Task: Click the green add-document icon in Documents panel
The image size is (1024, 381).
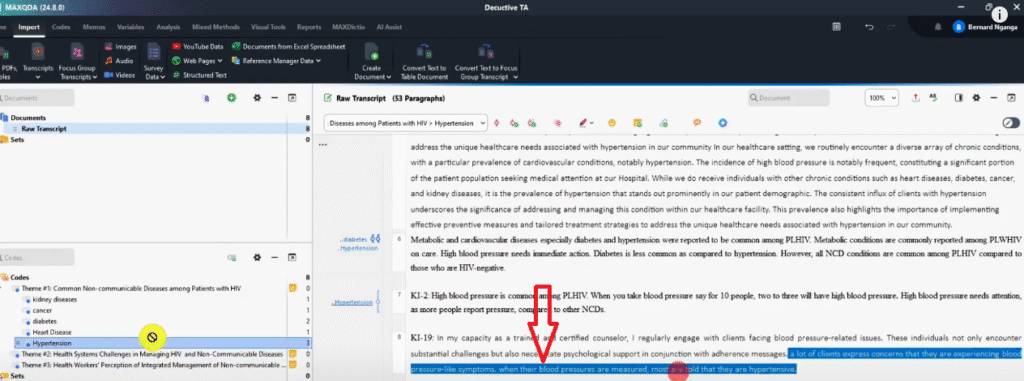Action: 232,97
